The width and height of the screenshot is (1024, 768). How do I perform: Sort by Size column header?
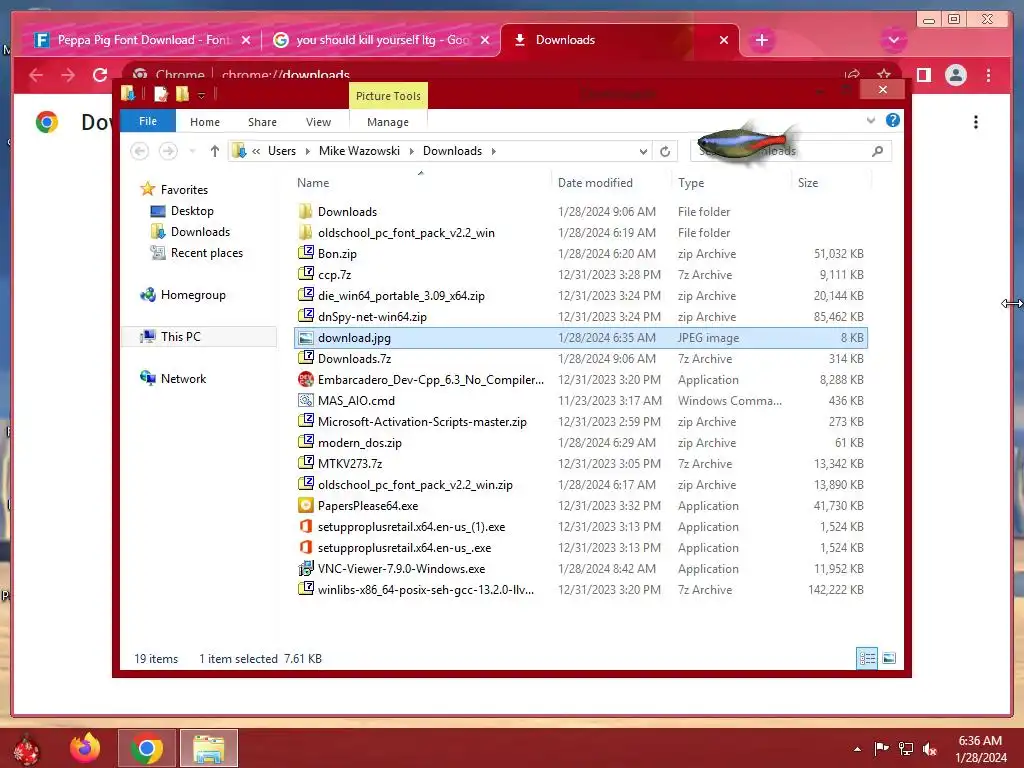(808, 183)
